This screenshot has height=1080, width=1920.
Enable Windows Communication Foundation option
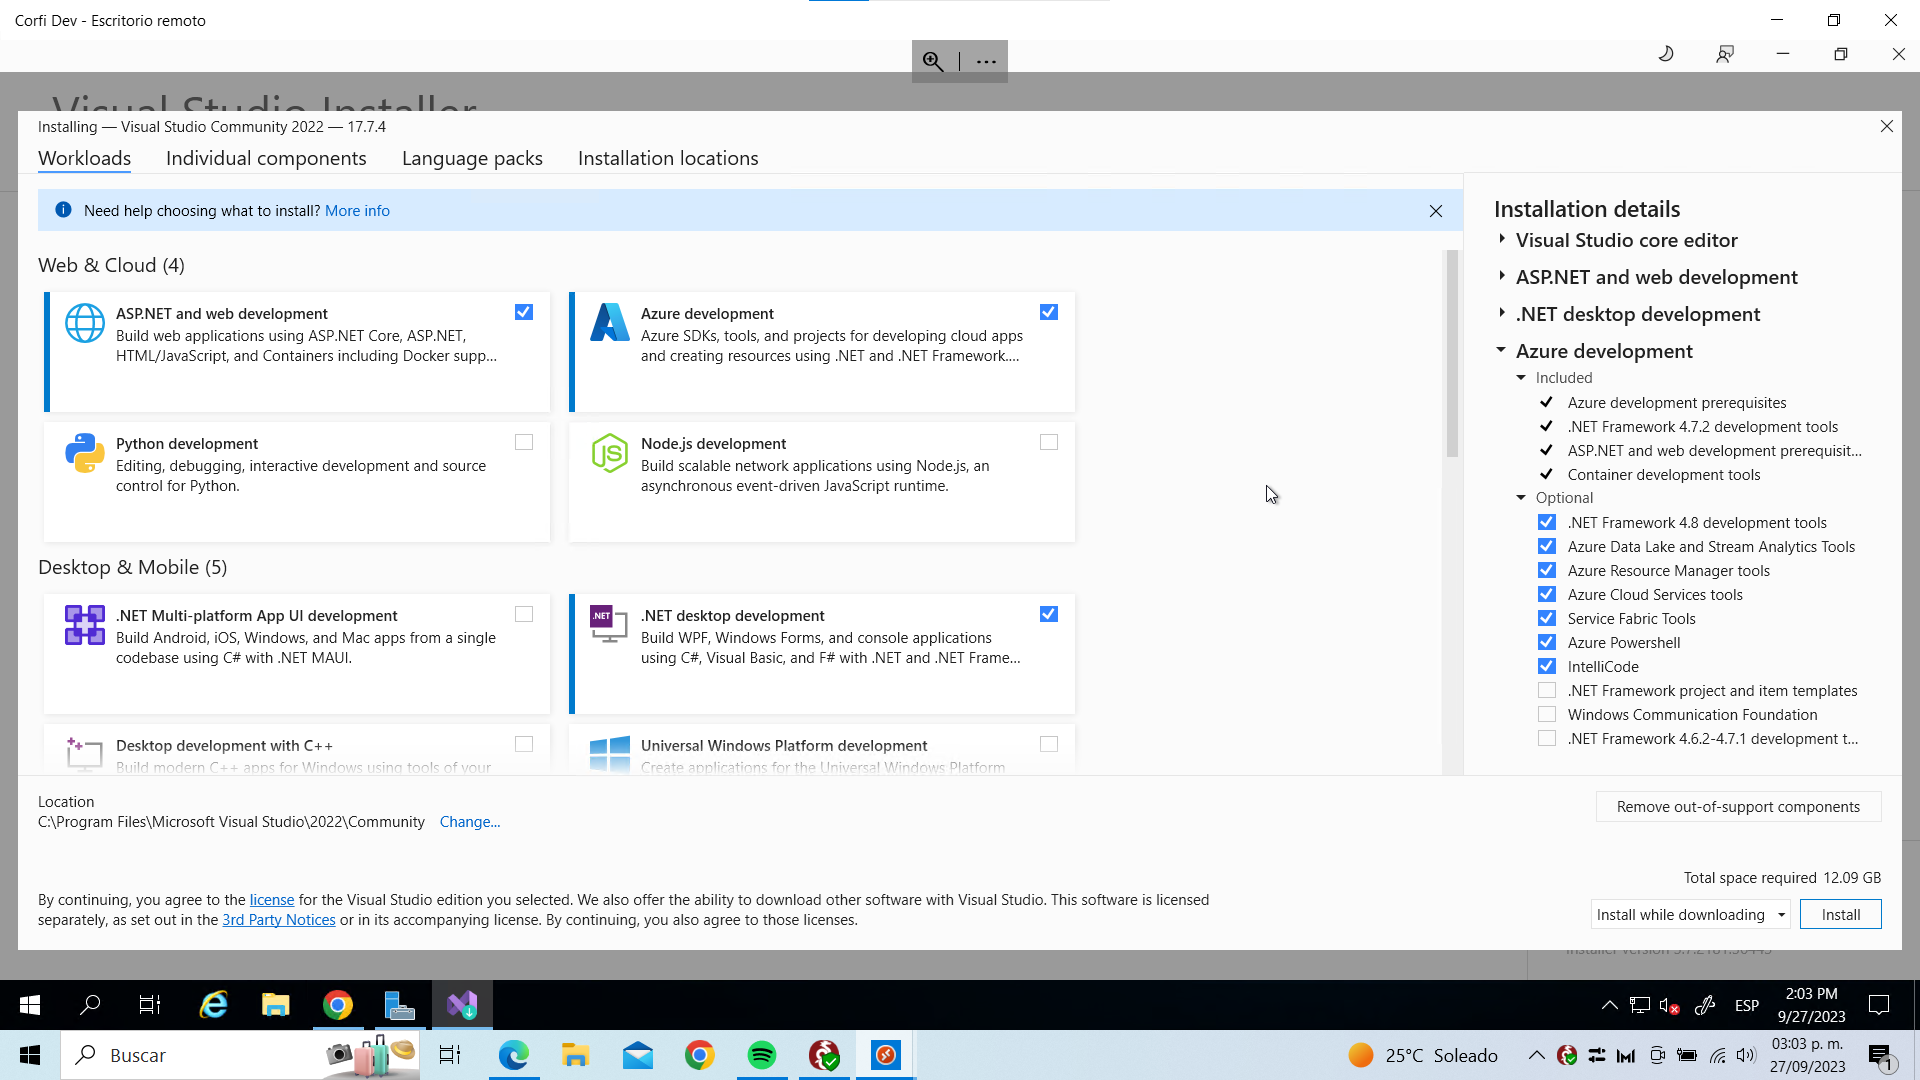point(1547,714)
